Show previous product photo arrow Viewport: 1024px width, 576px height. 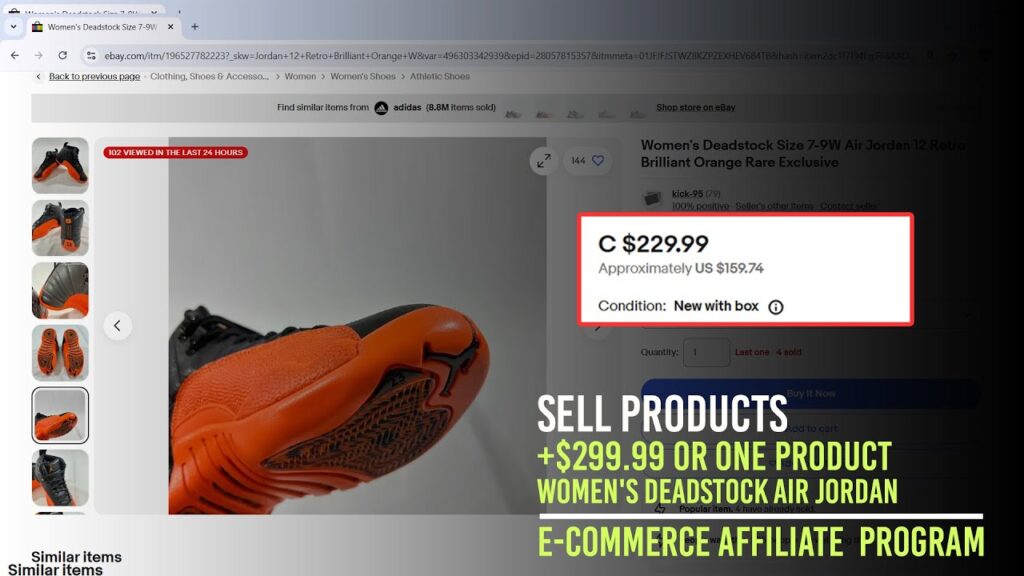pyautogui.click(x=118, y=325)
